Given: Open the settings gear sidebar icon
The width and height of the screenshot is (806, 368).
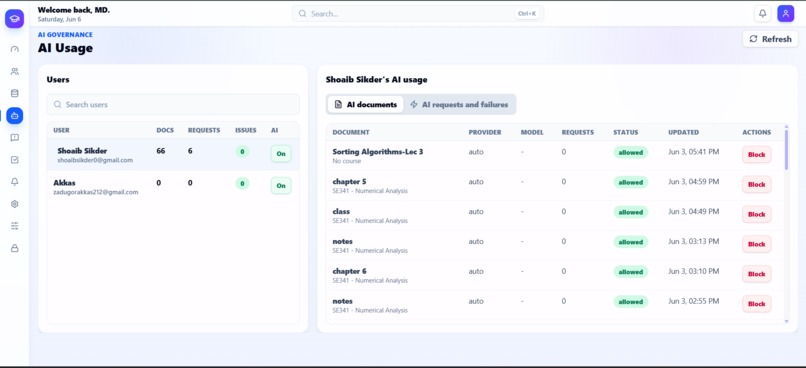Looking at the screenshot, I should tap(14, 204).
